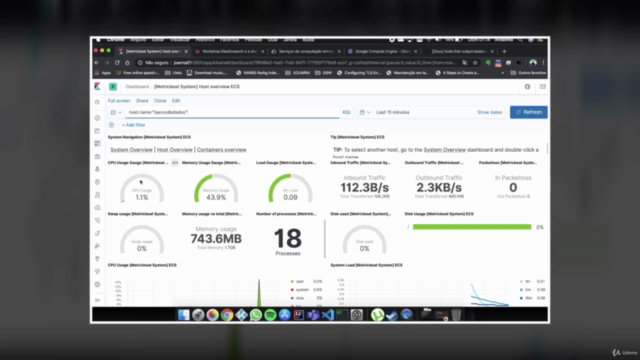Click the browser address bar URL

click(314, 63)
